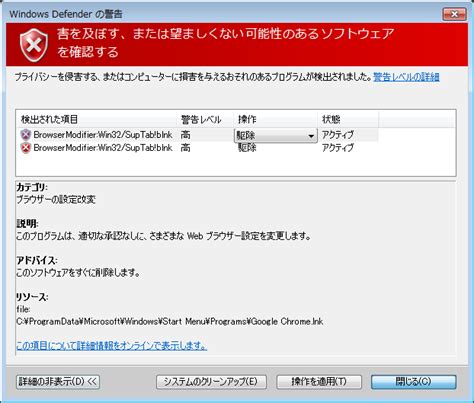The height and width of the screenshot is (403, 474).
Task: Open the 駆除 action dropdown in the first row
Action: point(276,136)
